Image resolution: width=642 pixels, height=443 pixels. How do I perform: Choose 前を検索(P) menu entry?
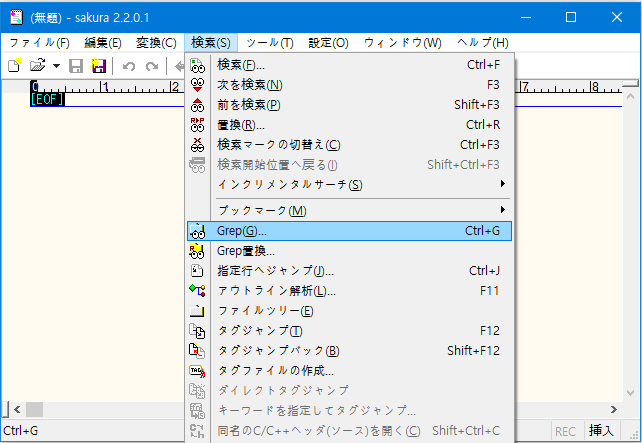349,105
